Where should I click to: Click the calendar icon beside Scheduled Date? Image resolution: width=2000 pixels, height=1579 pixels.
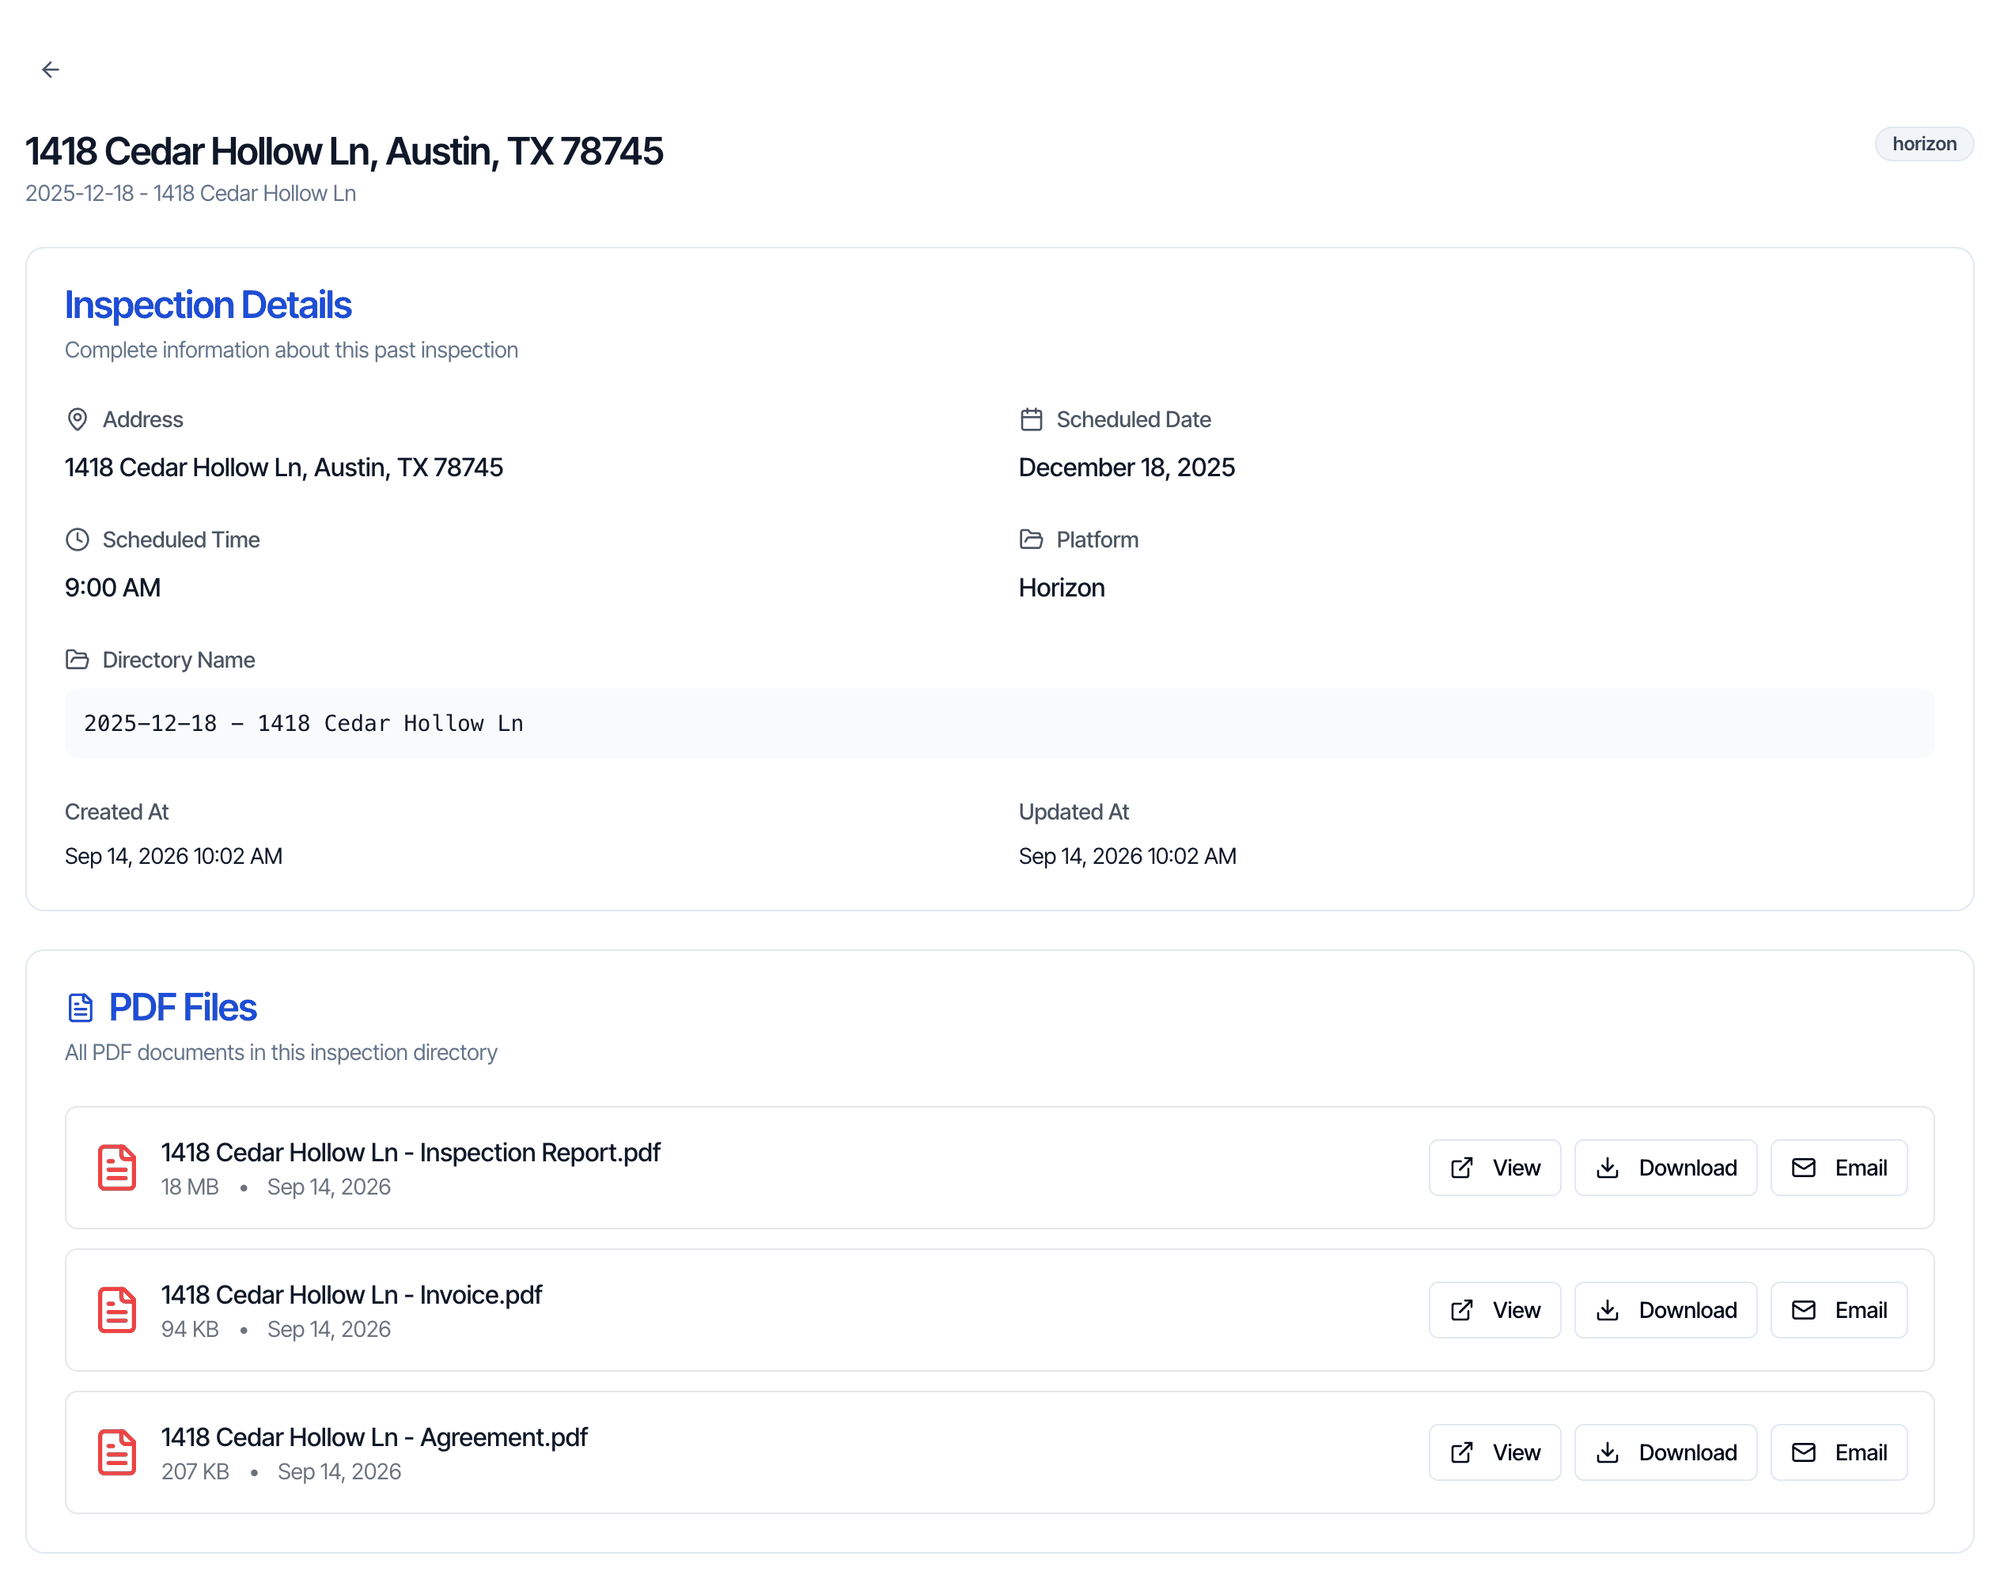click(1031, 419)
